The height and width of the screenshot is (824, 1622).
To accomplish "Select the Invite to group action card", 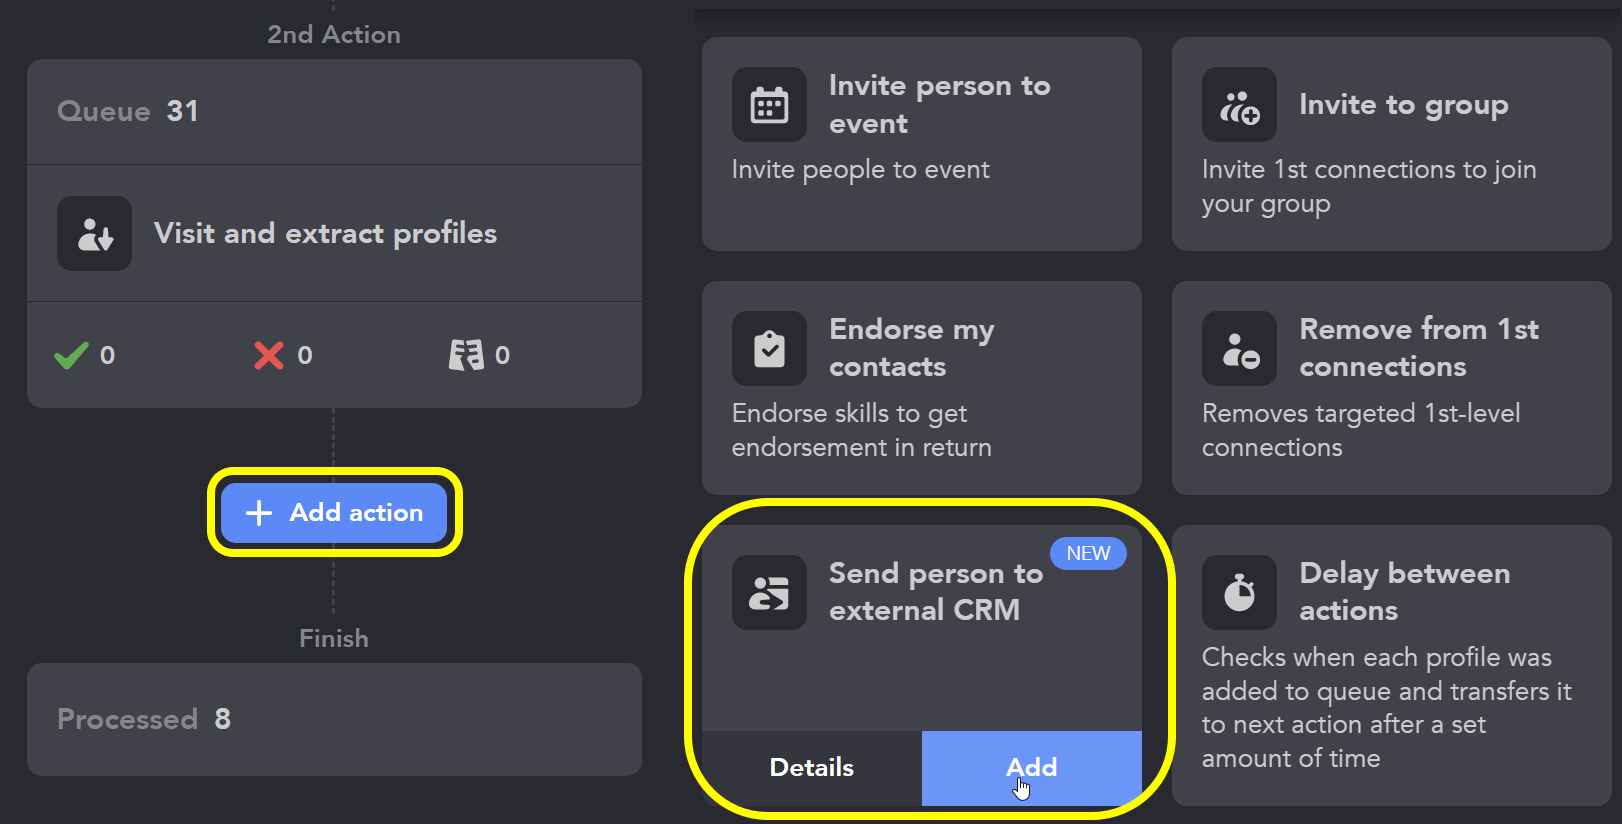I will click(1390, 145).
